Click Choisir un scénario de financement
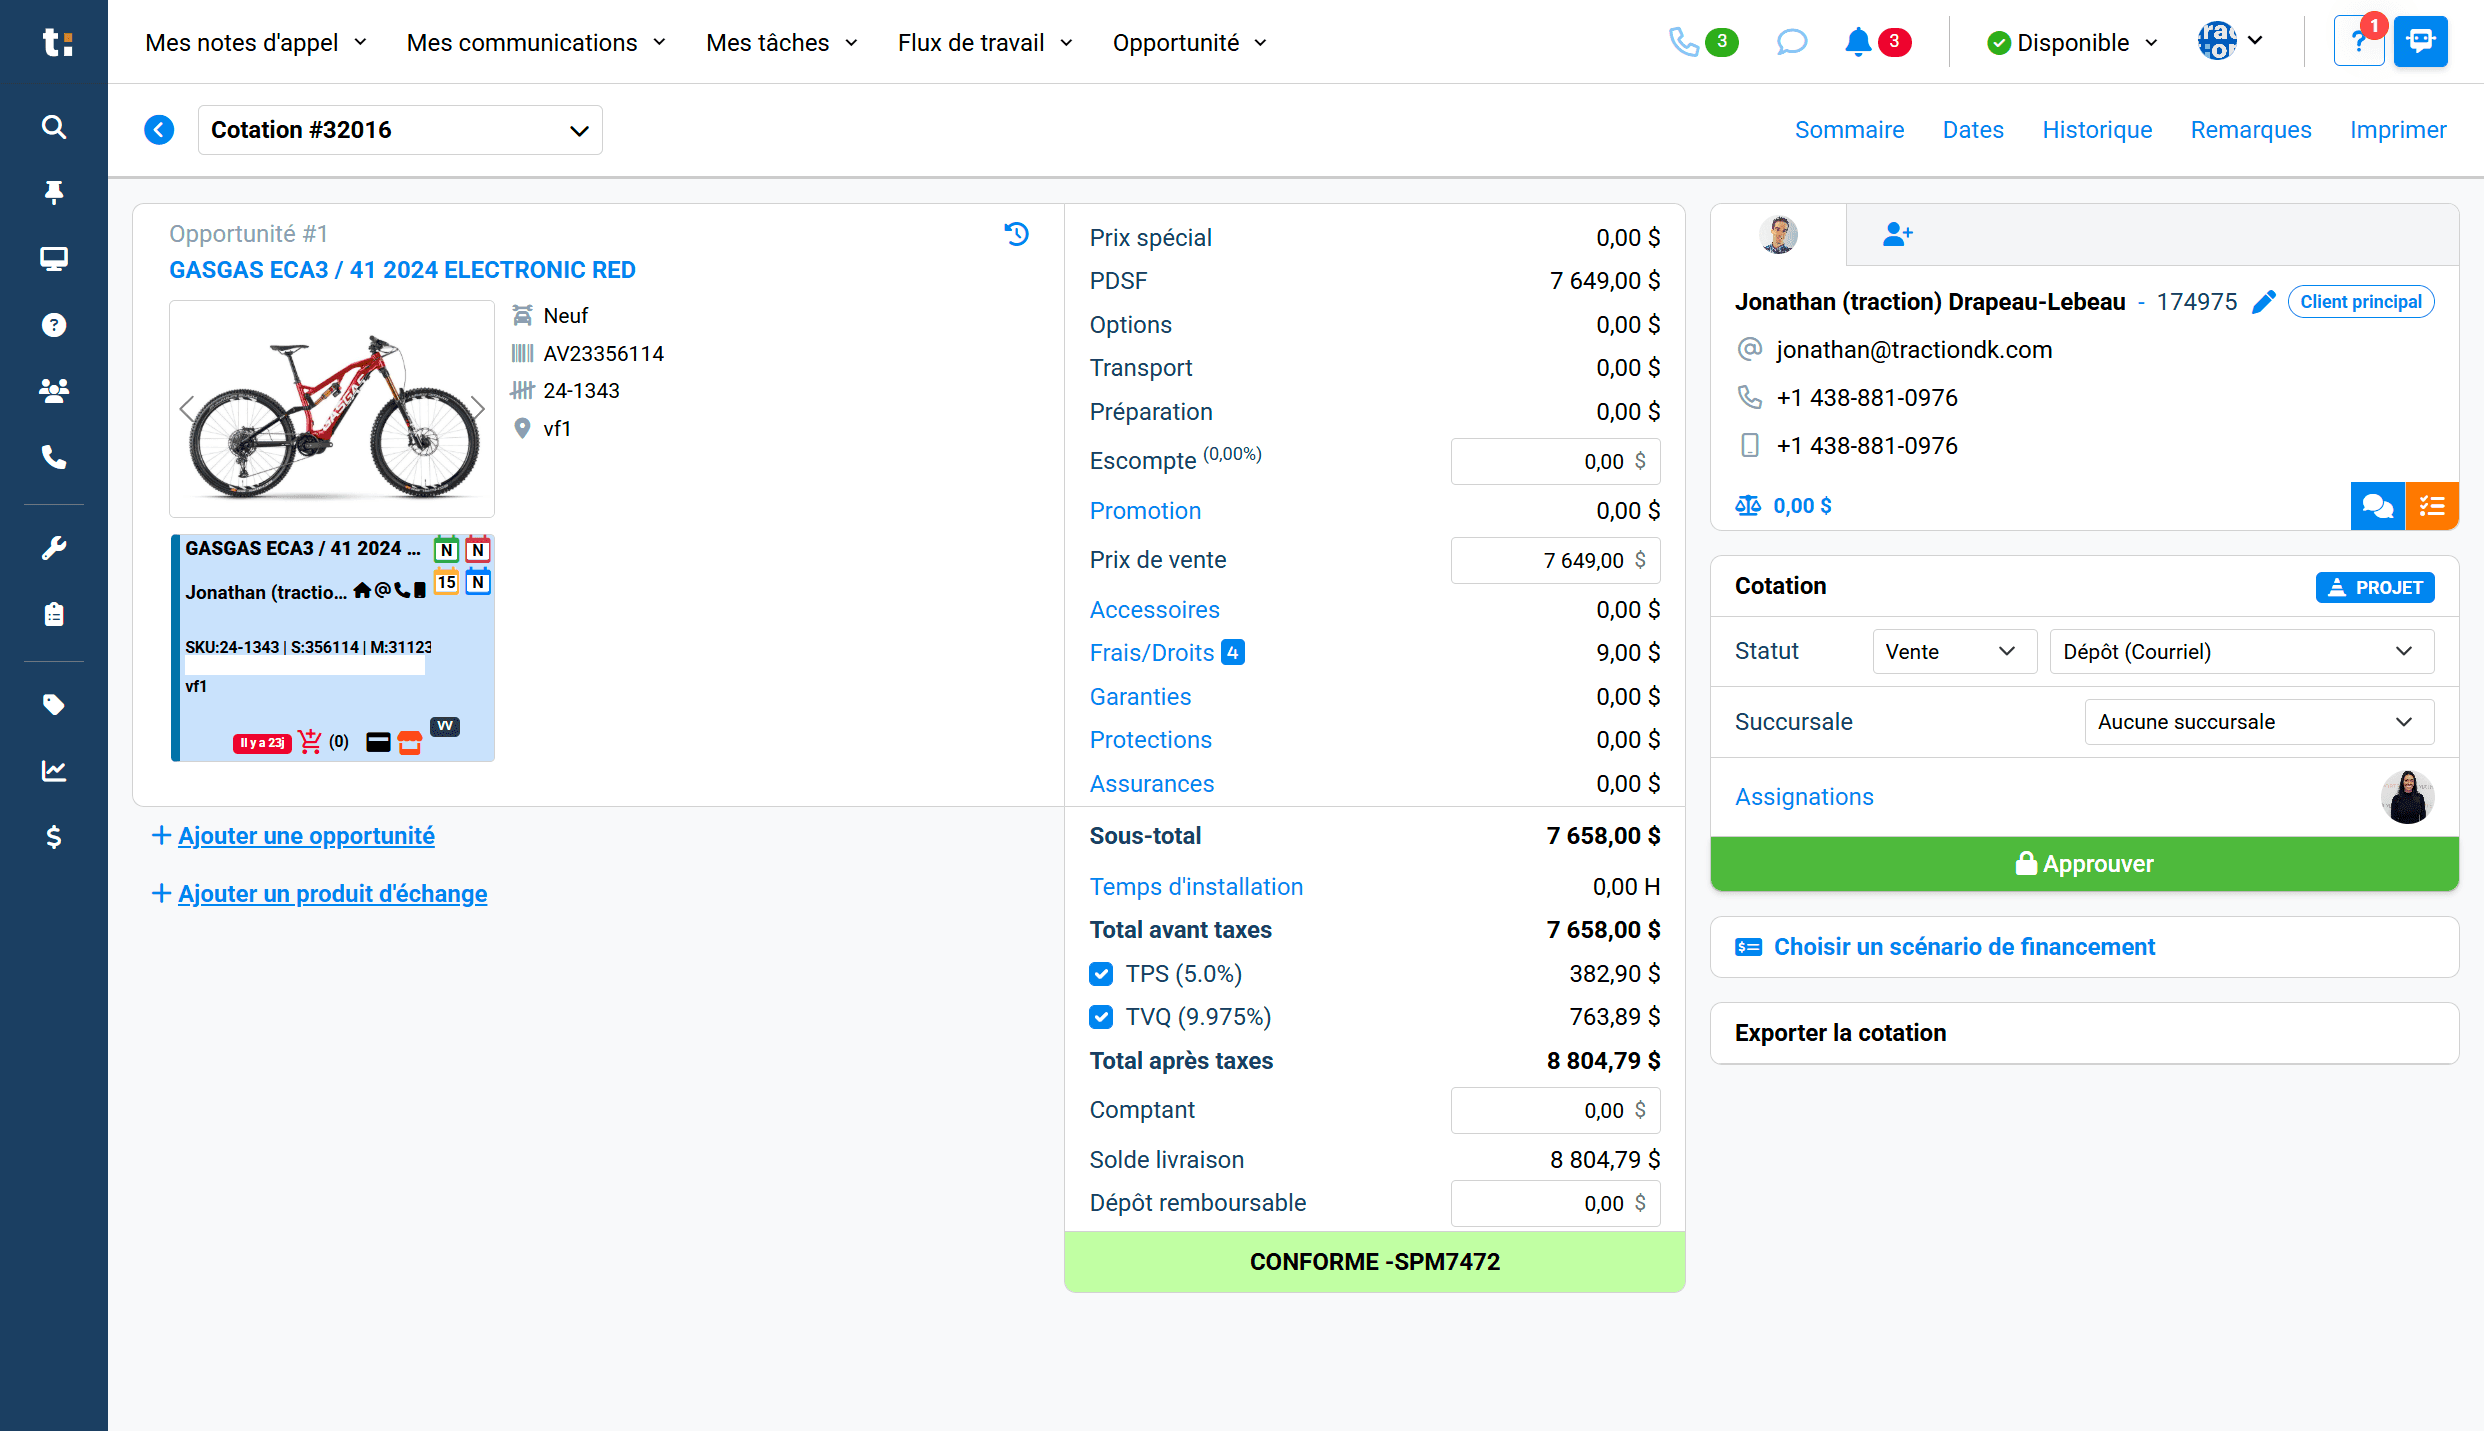 click(x=1964, y=947)
